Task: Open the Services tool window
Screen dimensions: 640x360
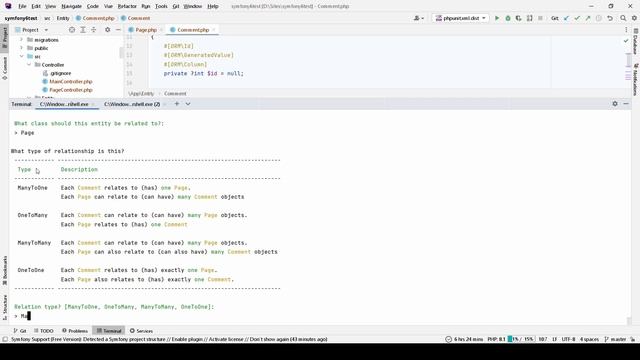Action: [141, 331]
